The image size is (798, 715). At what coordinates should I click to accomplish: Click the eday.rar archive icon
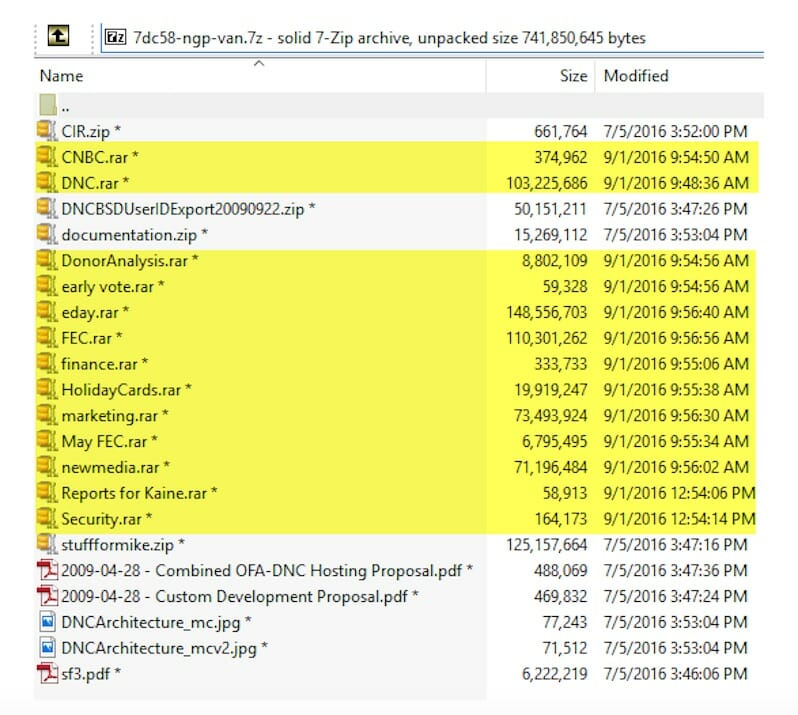pos(47,312)
